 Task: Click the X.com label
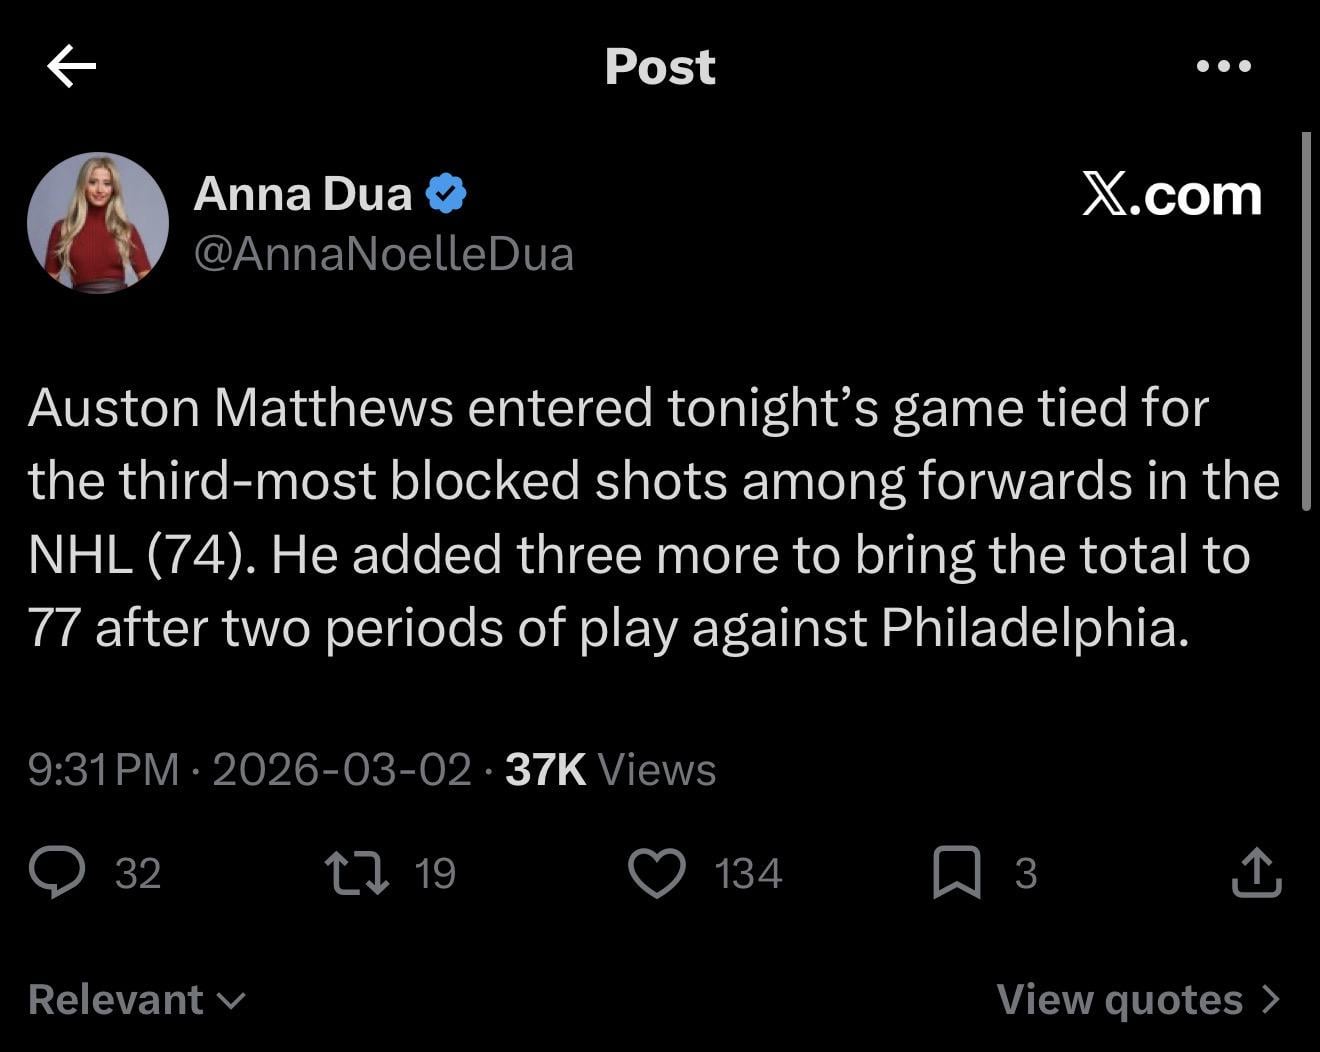click(1171, 194)
